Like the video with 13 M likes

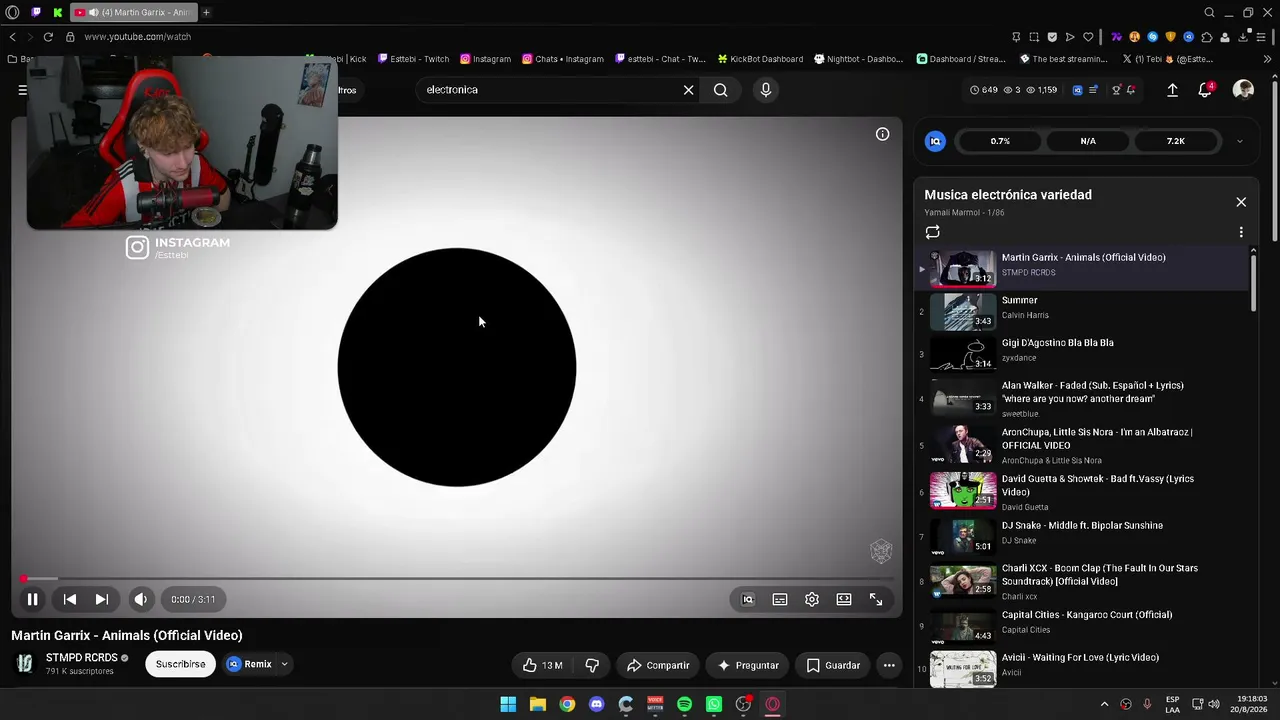tap(542, 665)
